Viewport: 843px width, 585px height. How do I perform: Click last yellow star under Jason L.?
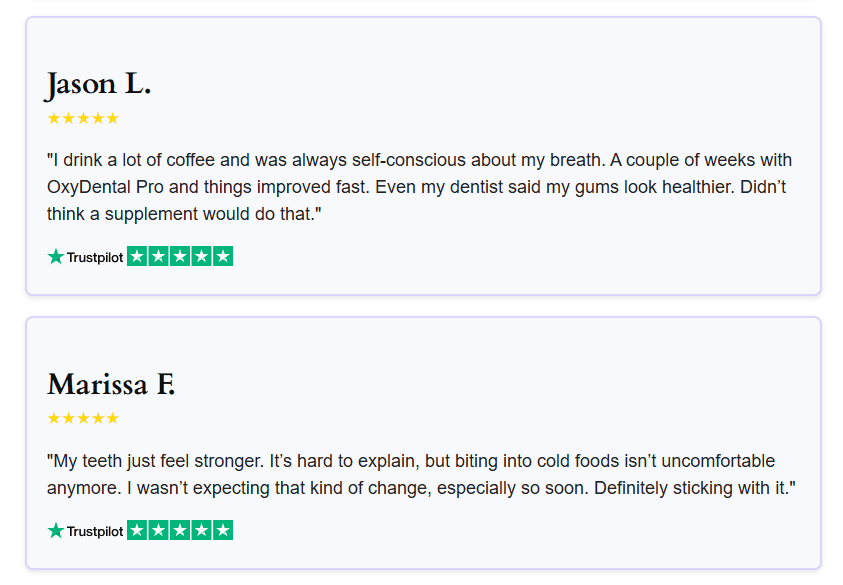click(112, 118)
